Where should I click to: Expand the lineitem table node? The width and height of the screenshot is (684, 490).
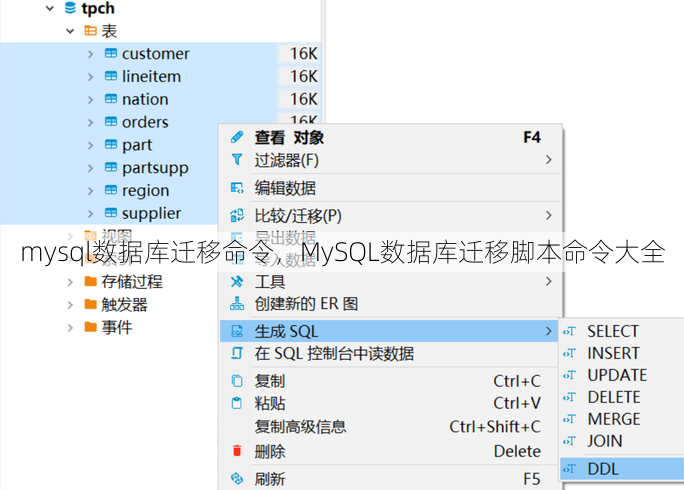tap(91, 77)
